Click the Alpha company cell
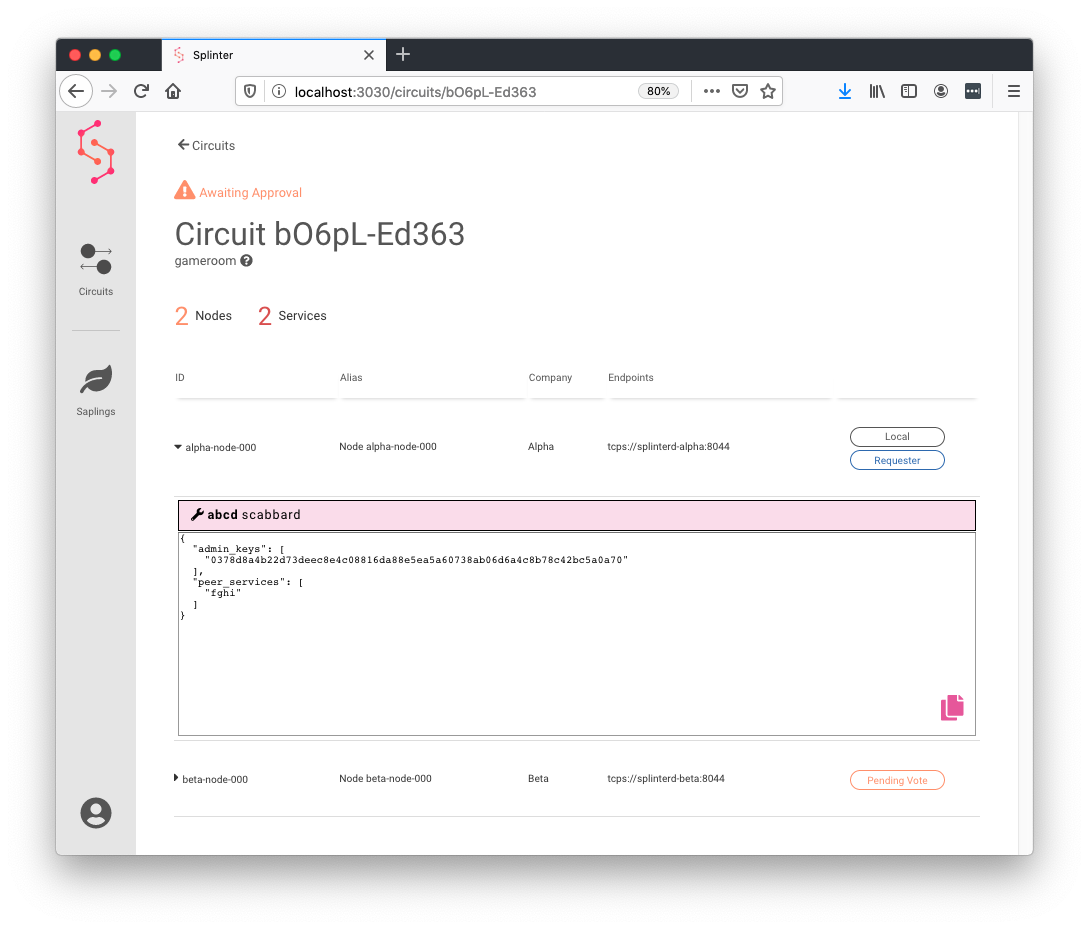This screenshot has width=1089, height=929. 541,446
